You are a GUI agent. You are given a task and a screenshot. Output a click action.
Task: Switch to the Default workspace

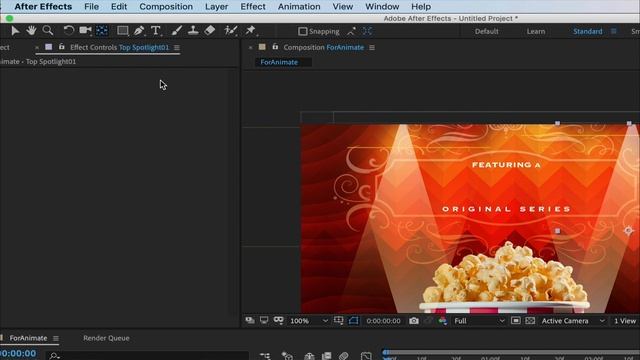click(487, 31)
